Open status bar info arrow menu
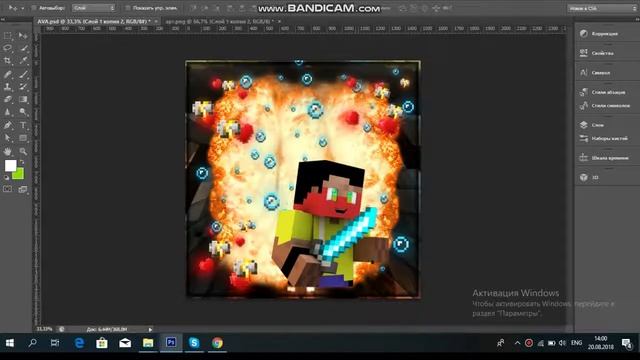This screenshot has height=360, width=640. 150,329
